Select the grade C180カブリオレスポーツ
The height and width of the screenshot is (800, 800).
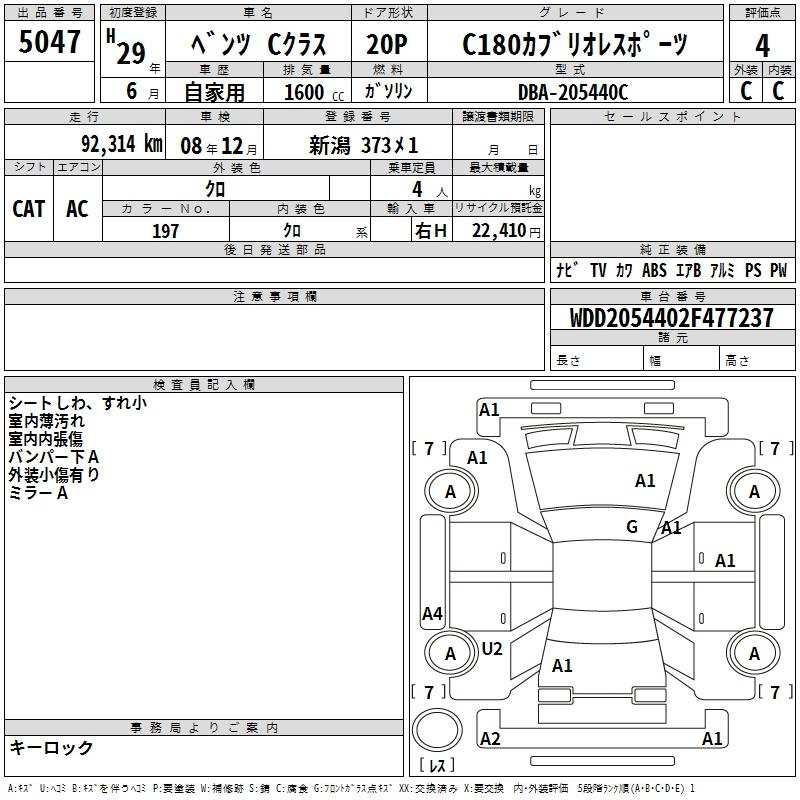coord(575,45)
